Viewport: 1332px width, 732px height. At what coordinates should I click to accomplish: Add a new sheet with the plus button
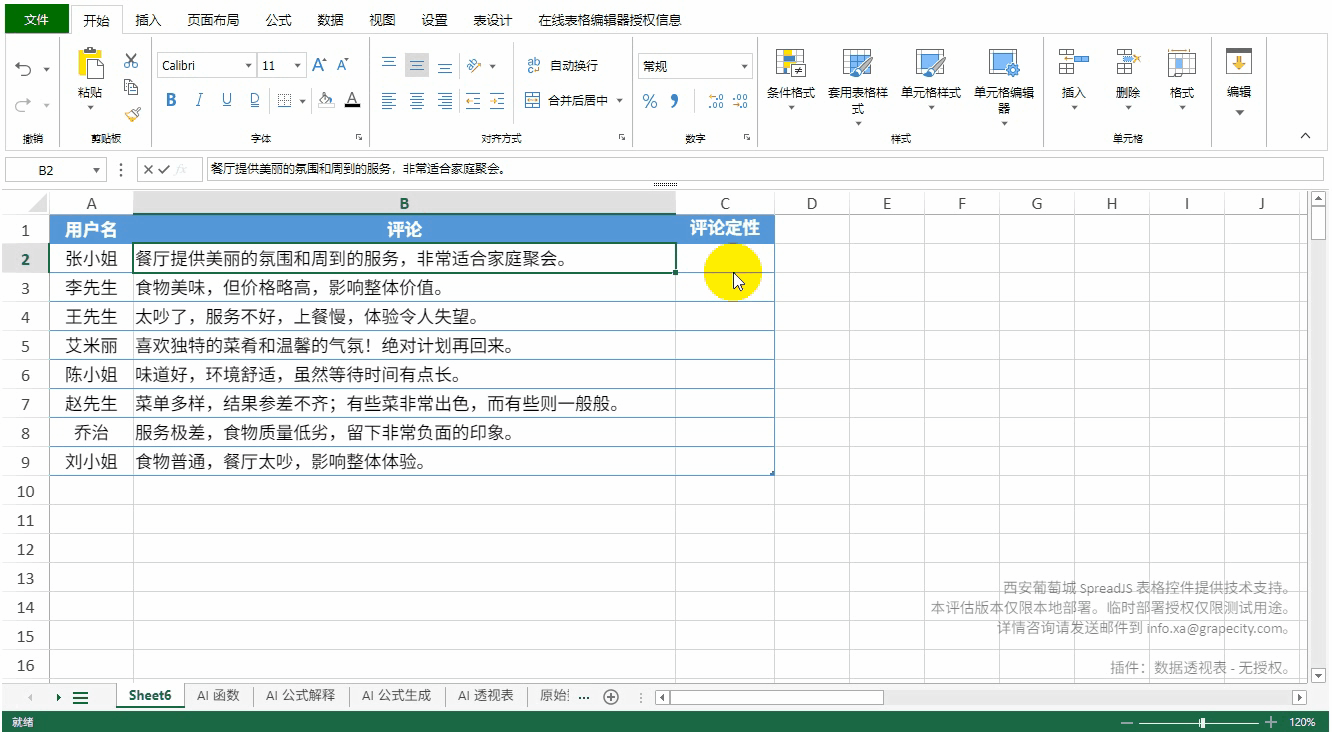point(611,697)
